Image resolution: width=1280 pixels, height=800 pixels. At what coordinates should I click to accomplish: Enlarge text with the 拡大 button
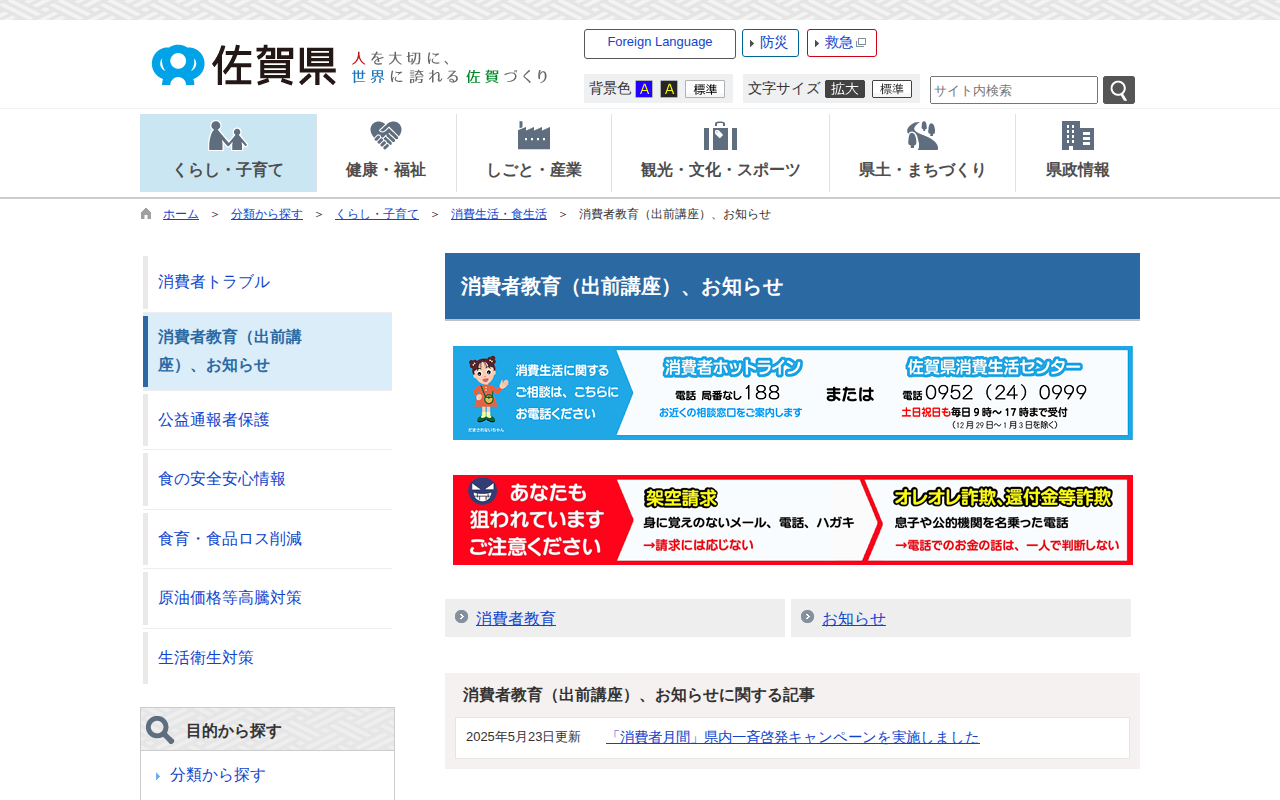click(845, 89)
